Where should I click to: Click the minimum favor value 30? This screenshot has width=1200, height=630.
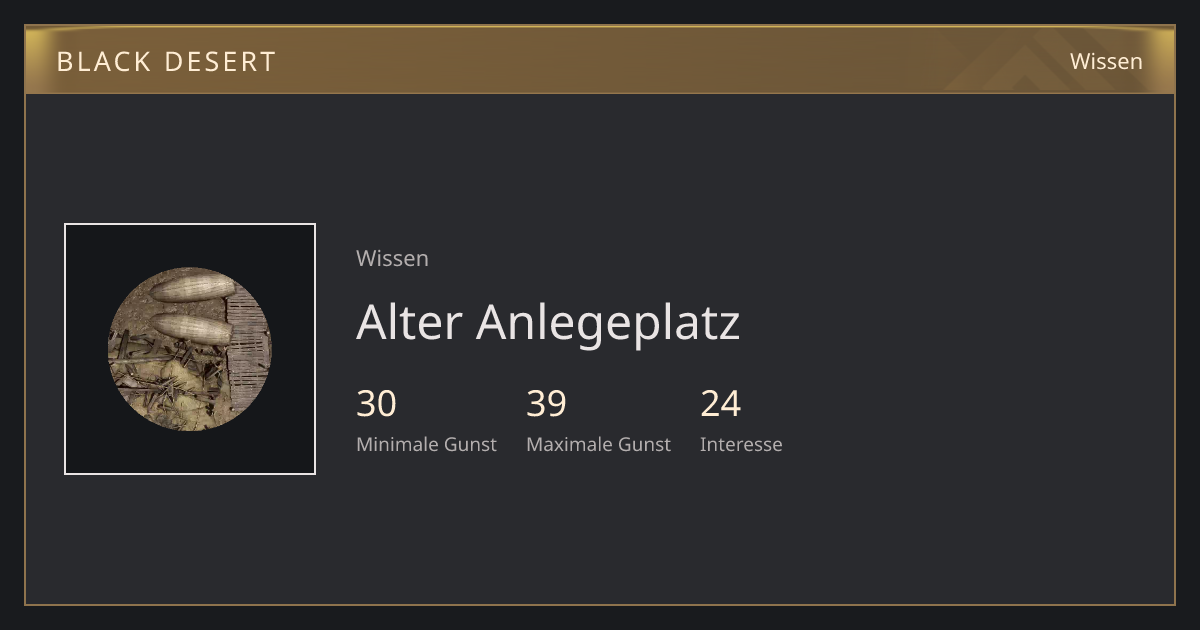[377, 404]
